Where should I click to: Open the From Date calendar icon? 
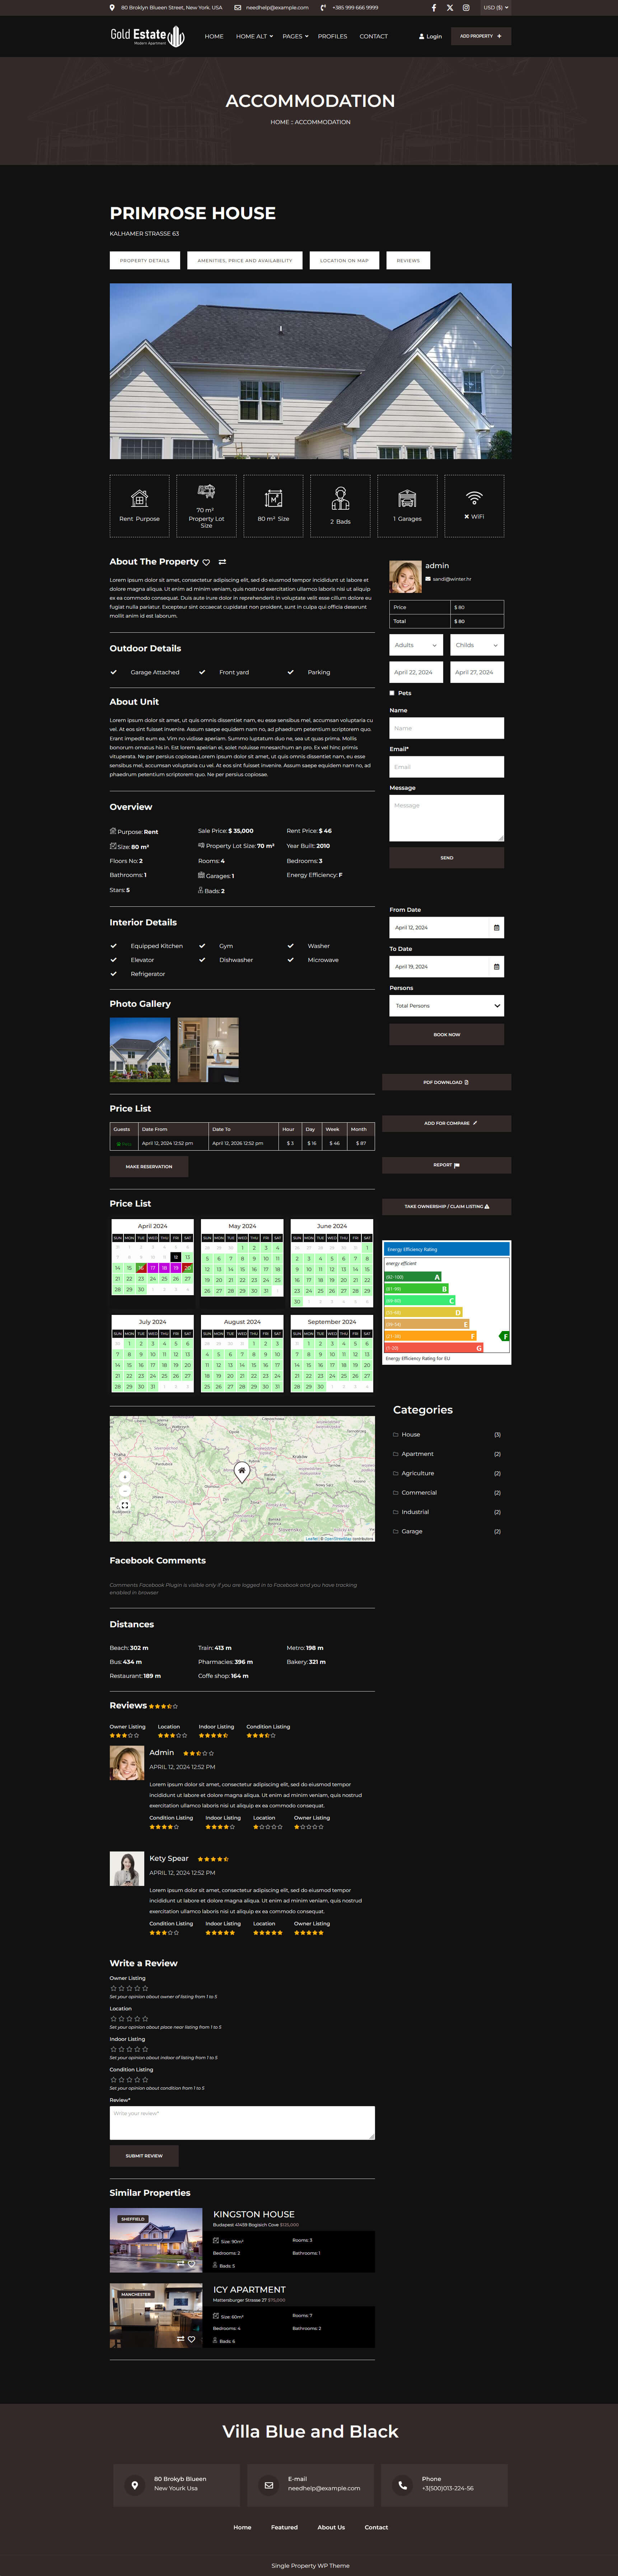point(497,928)
